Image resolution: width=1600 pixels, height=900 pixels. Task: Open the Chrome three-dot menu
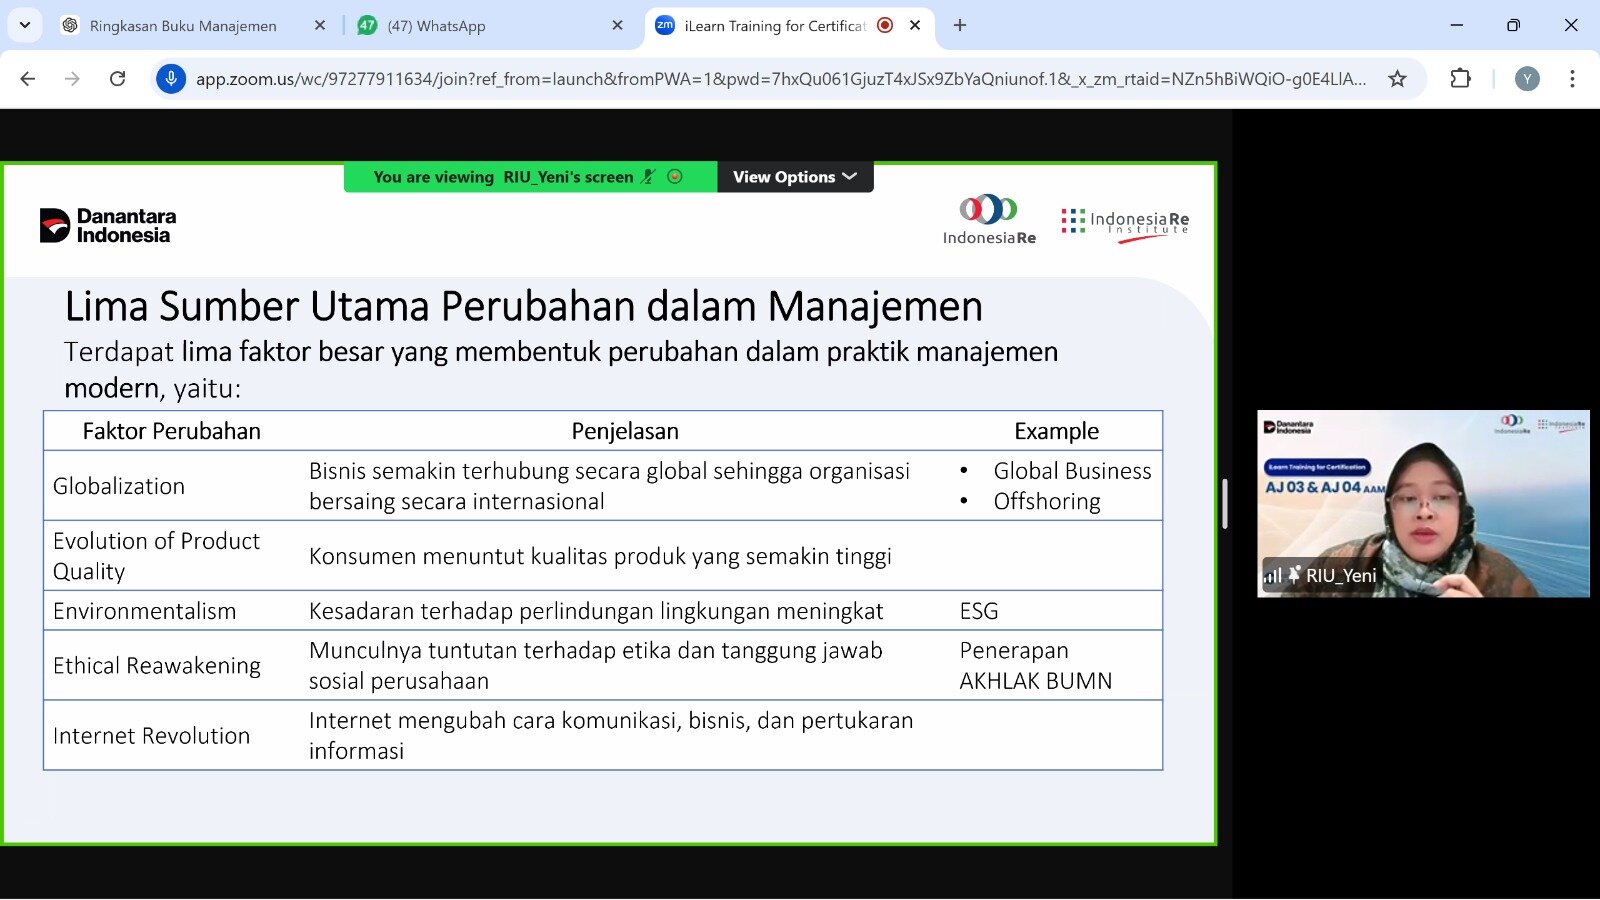coord(1572,79)
